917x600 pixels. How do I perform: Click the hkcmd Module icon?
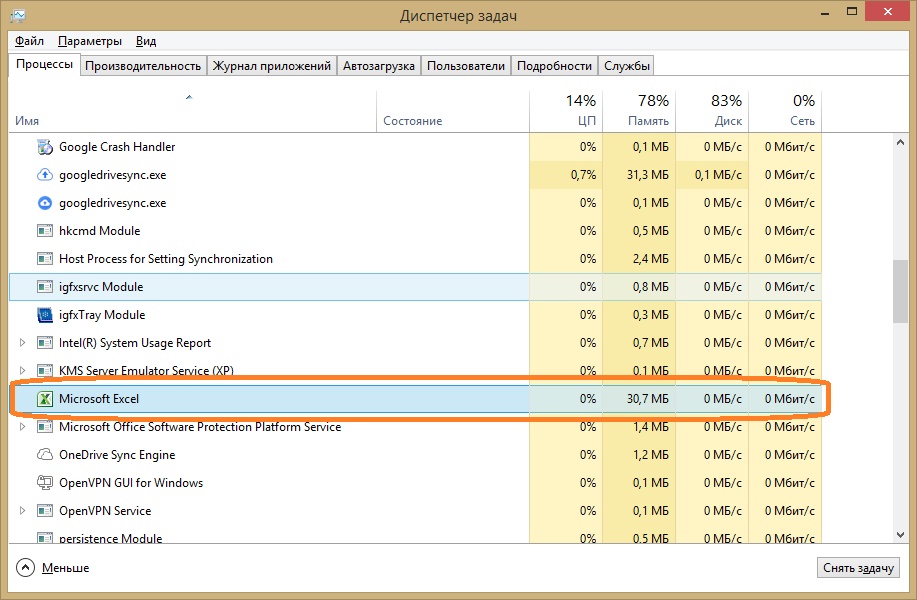click(x=44, y=231)
